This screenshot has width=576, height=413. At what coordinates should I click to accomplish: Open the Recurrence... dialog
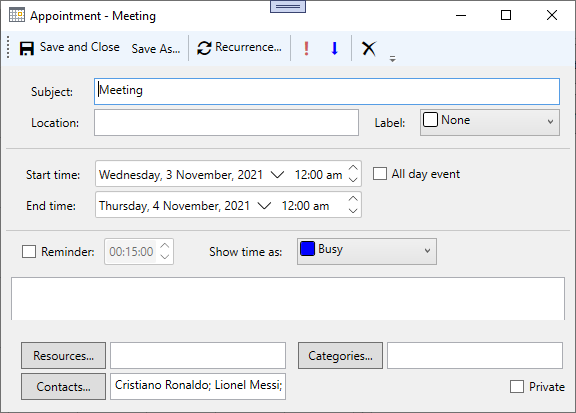click(240, 48)
